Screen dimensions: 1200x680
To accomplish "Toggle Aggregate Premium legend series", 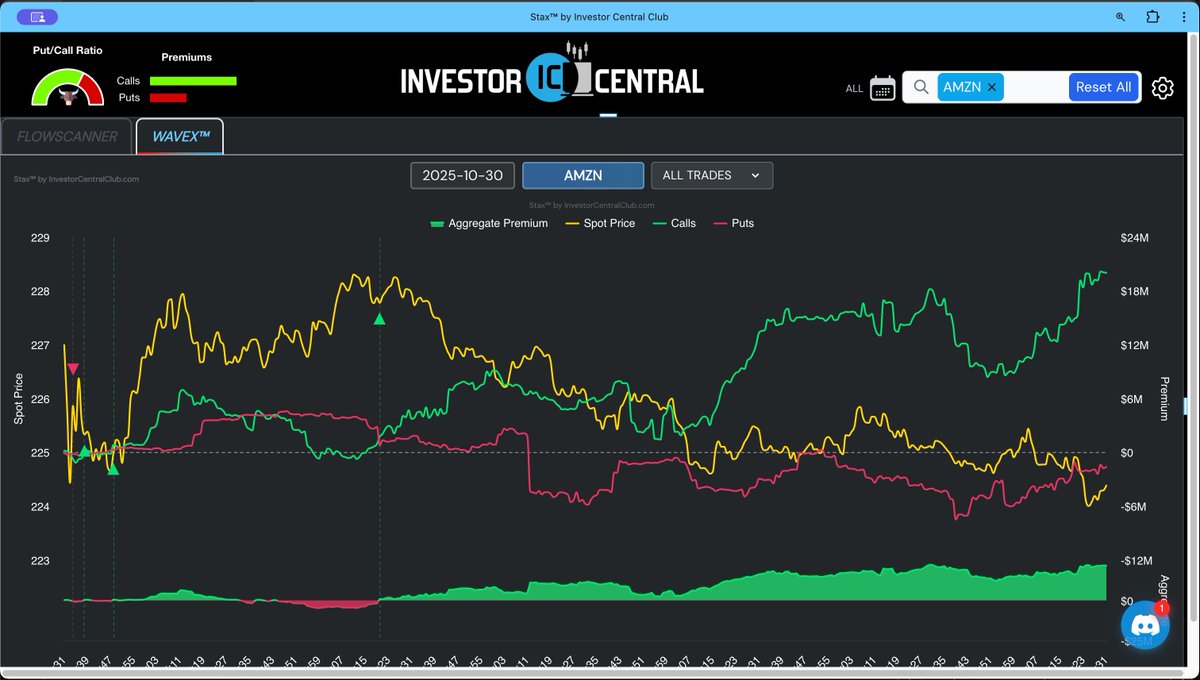I will 489,223.
